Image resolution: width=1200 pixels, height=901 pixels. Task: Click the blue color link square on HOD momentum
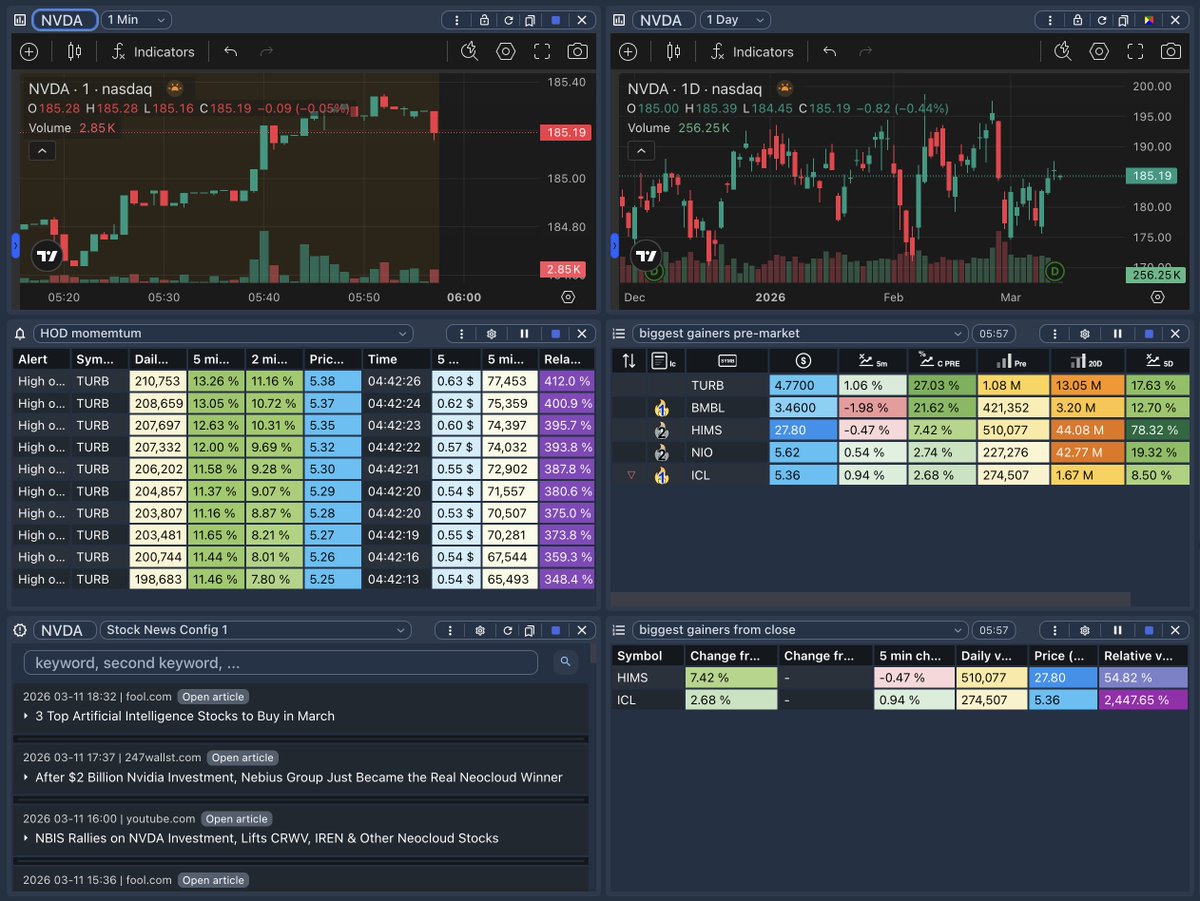(x=555, y=334)
